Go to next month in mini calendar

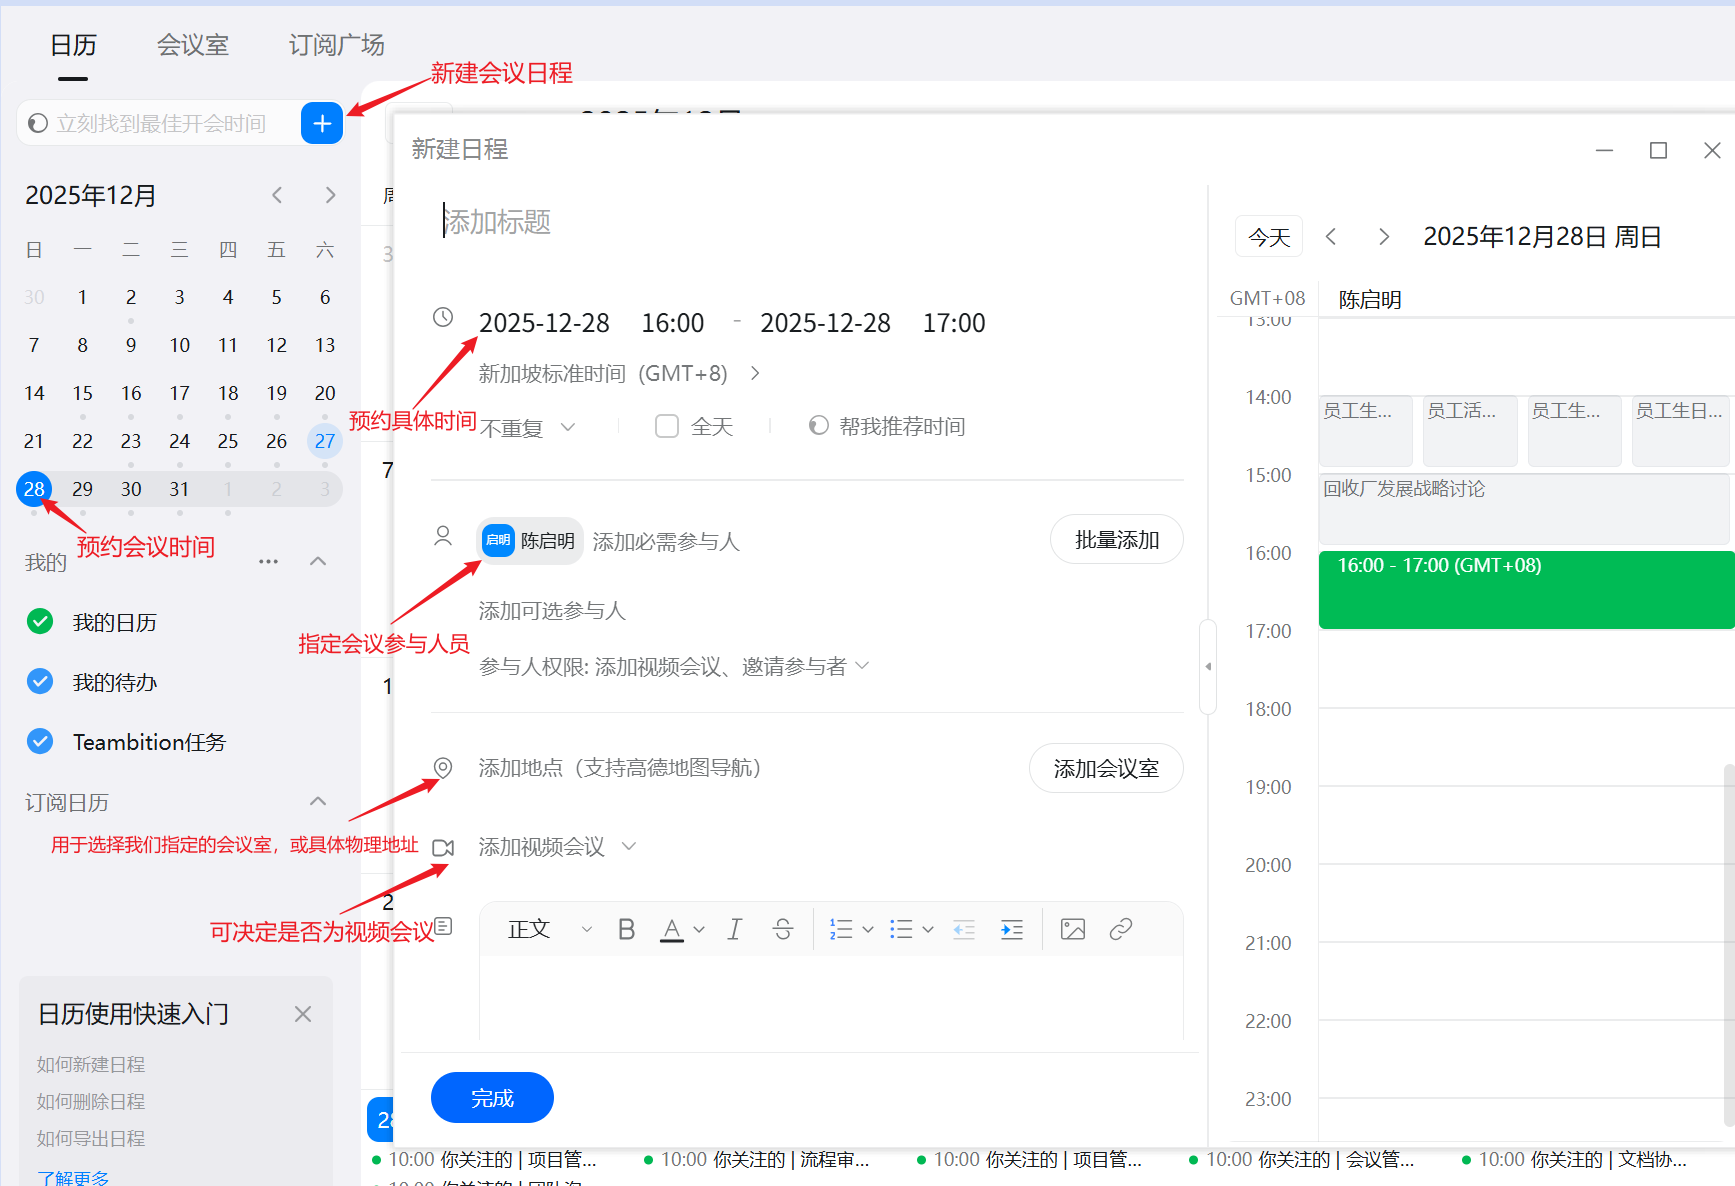click(330, 195)
